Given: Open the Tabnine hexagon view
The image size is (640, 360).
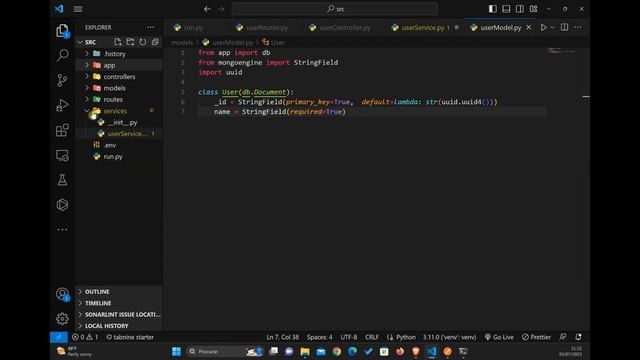Looking at the screenshot, I should (62, 204).
